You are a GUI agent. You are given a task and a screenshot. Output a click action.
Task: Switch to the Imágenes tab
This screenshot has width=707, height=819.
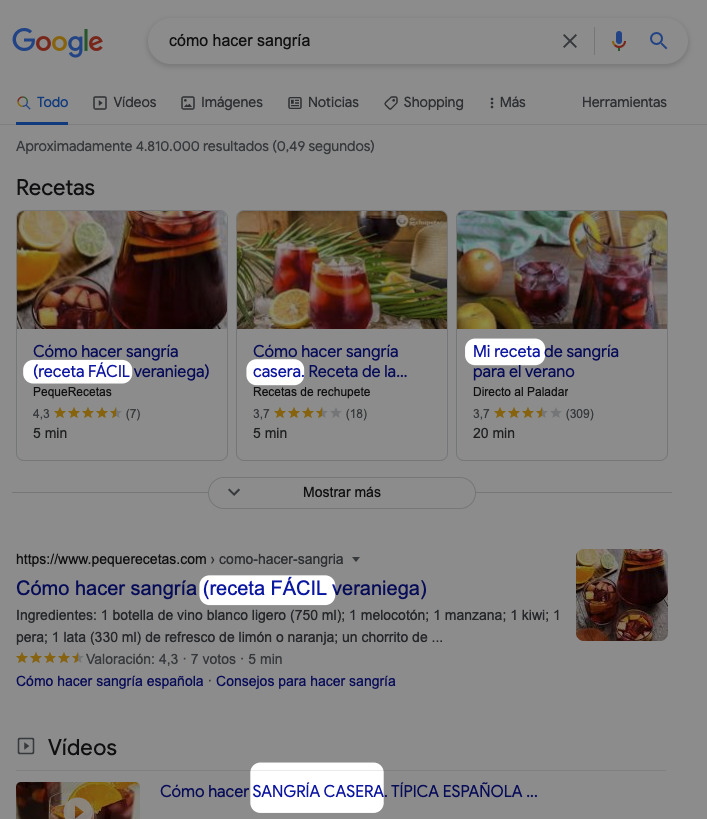click(x=222, y=102)
